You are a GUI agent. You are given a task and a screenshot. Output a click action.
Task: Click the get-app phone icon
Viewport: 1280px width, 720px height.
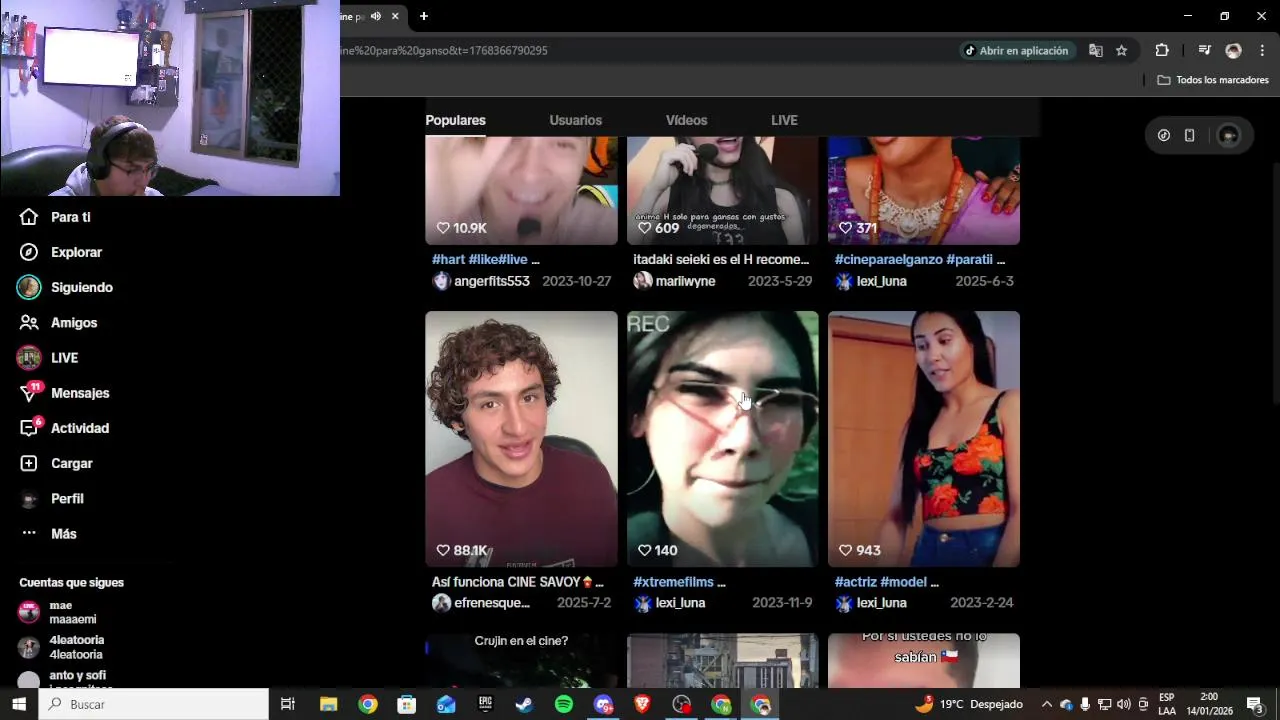1189,135
